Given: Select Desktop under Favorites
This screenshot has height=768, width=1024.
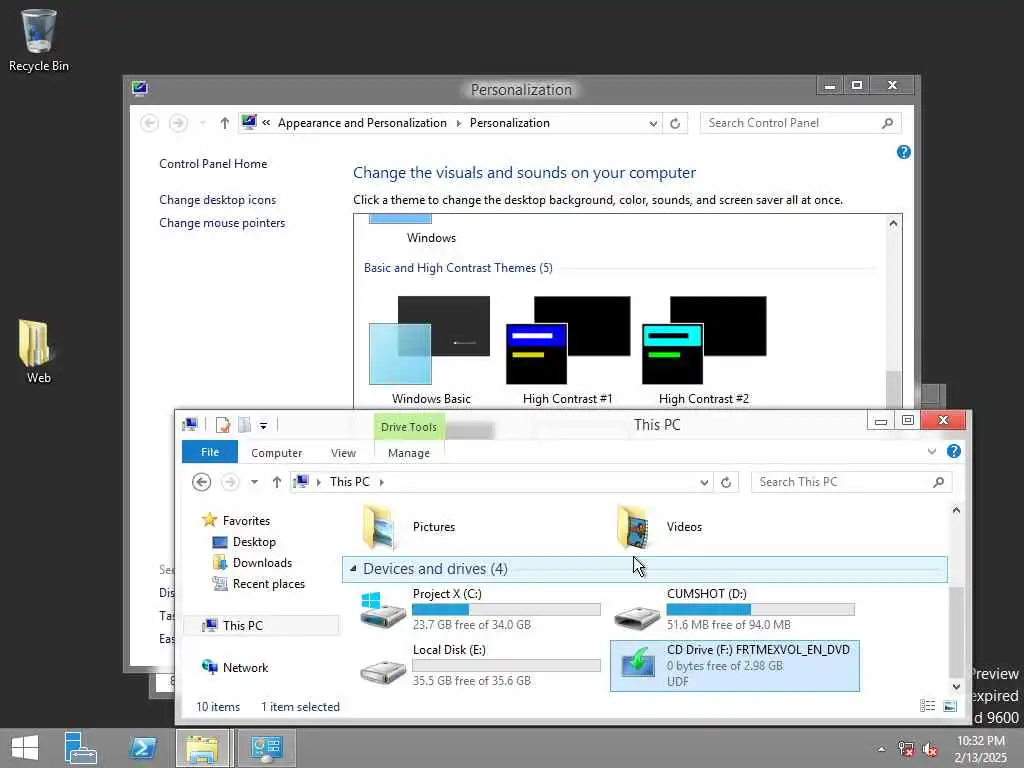Looking at the screenshot, I should pos(244,542).
